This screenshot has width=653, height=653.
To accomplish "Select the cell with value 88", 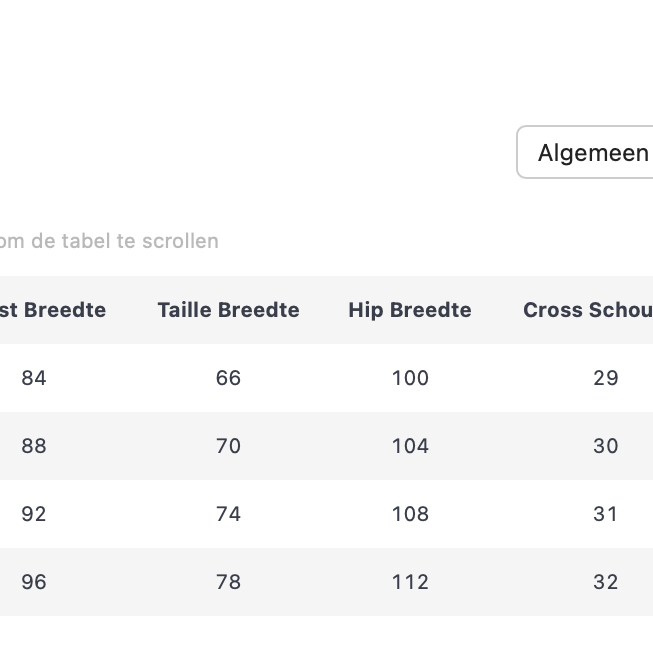I will 34,446.
